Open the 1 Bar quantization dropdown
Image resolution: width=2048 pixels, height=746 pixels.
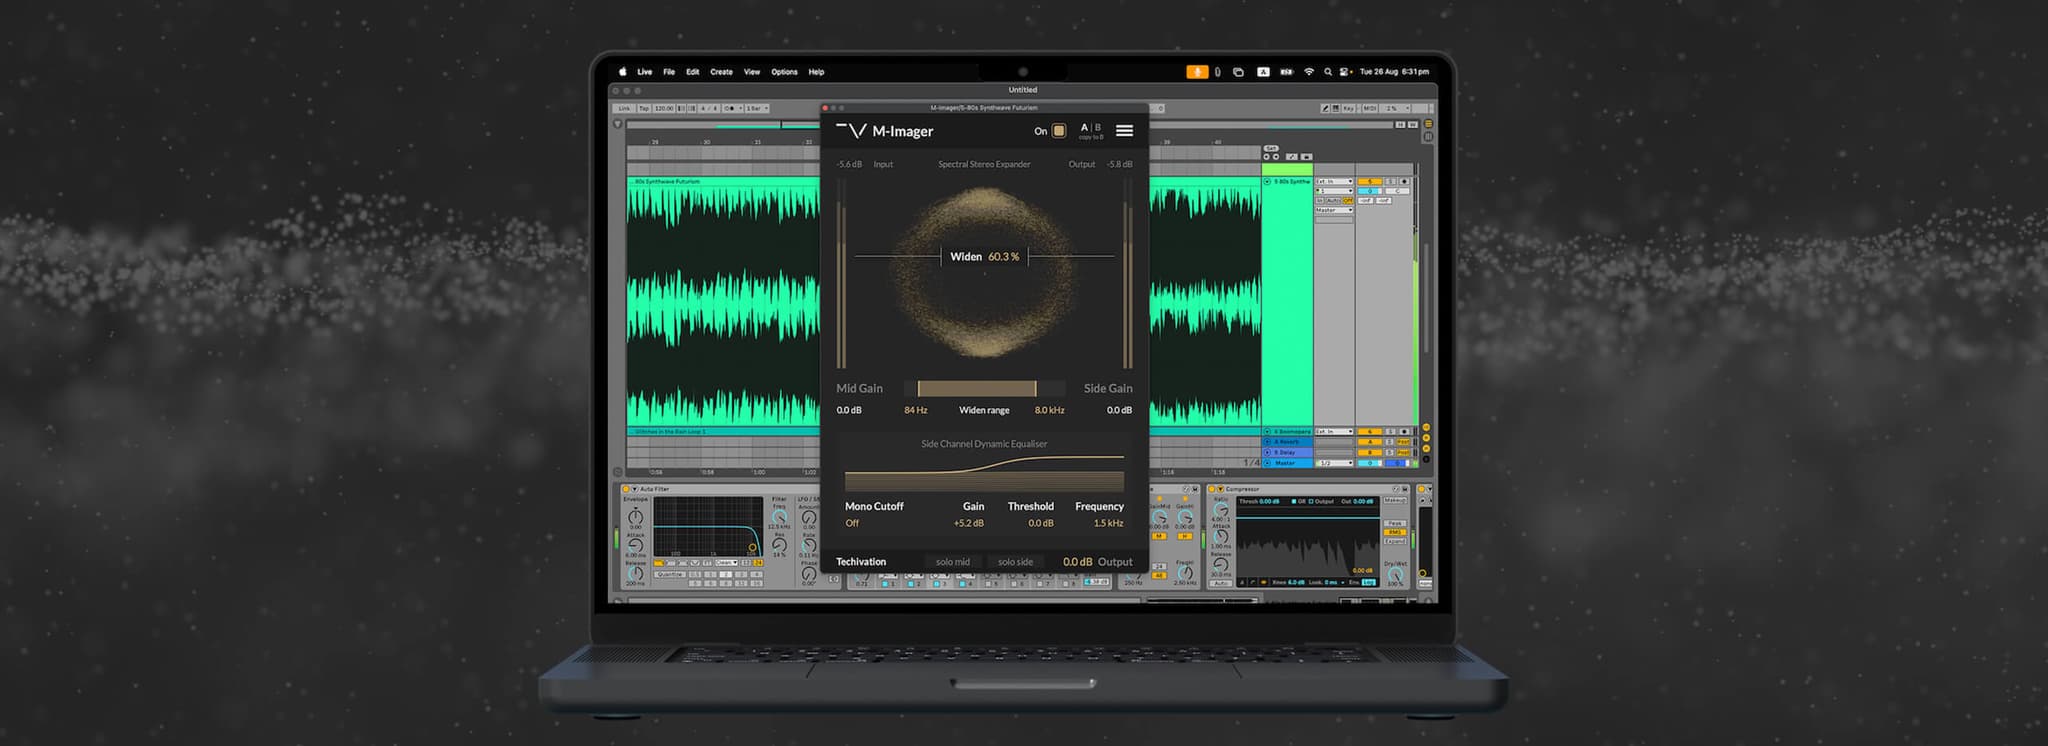756,108
